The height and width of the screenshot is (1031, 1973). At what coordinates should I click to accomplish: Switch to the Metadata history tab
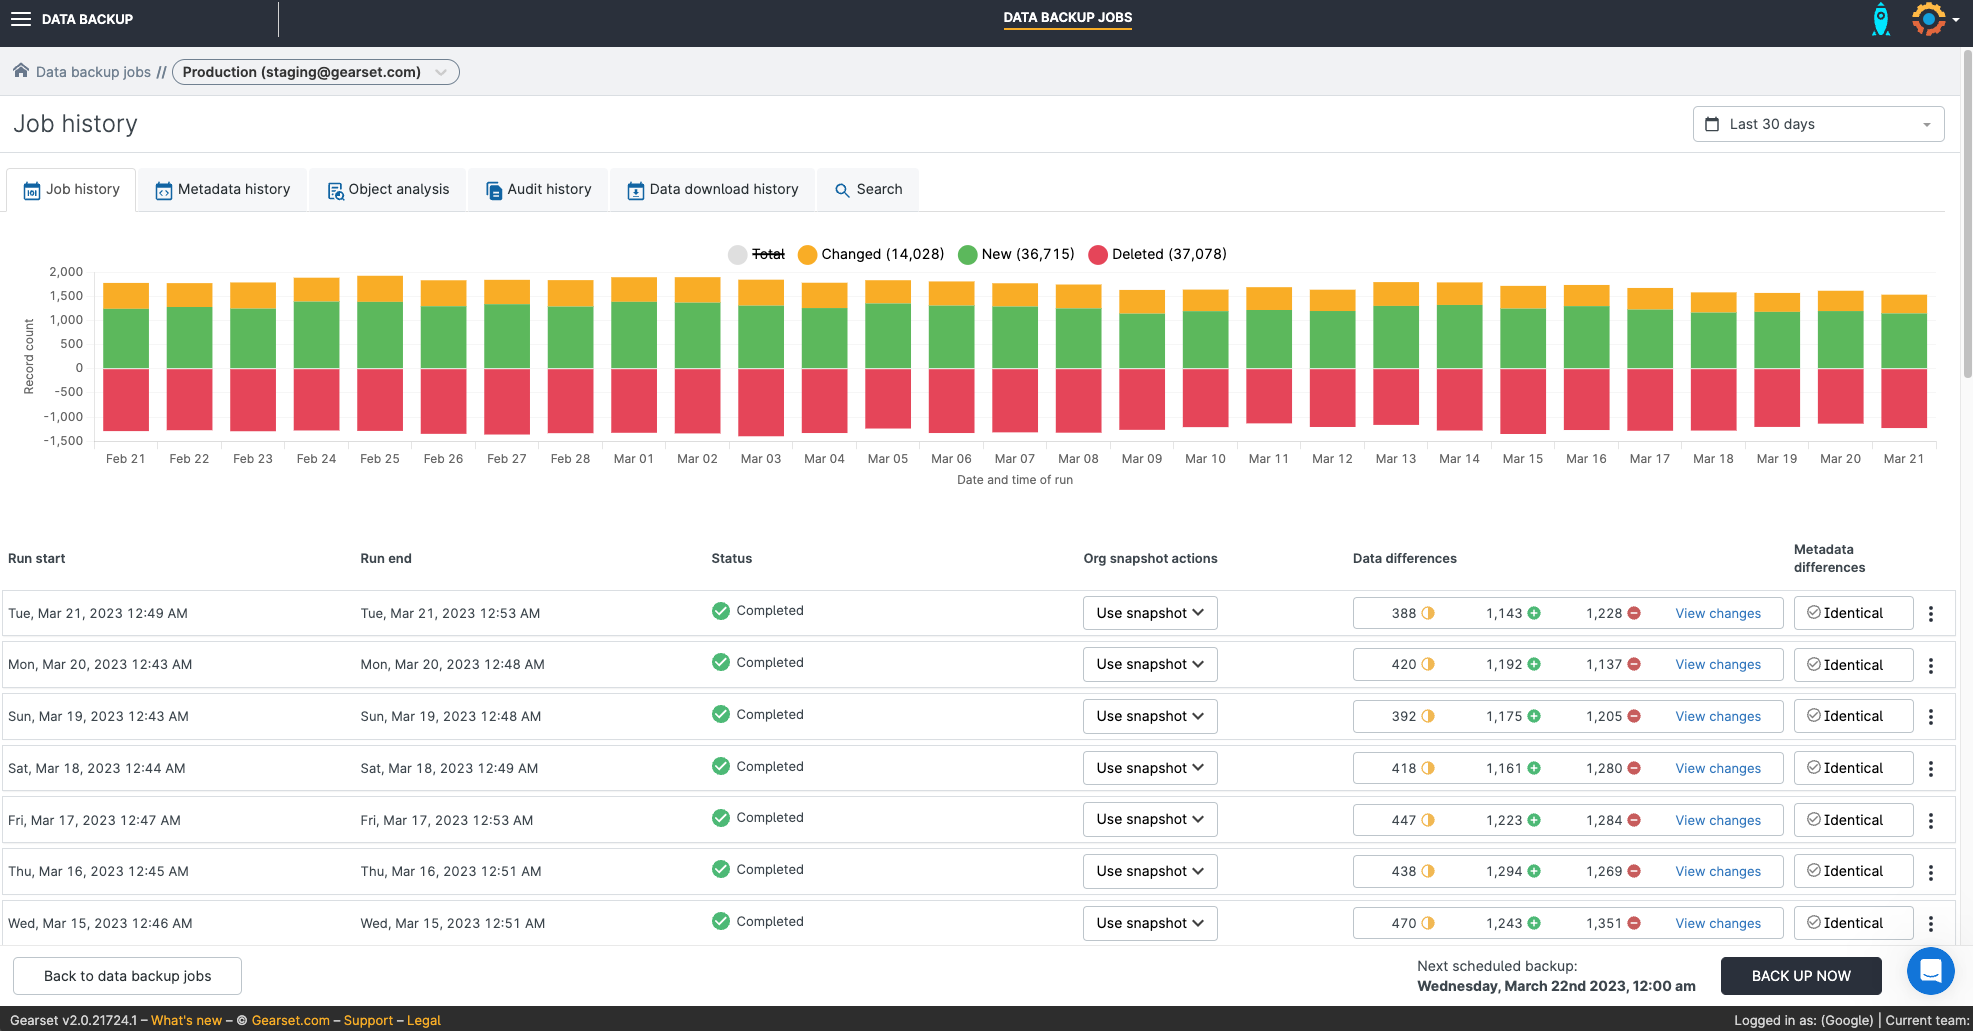pos(222,189)
